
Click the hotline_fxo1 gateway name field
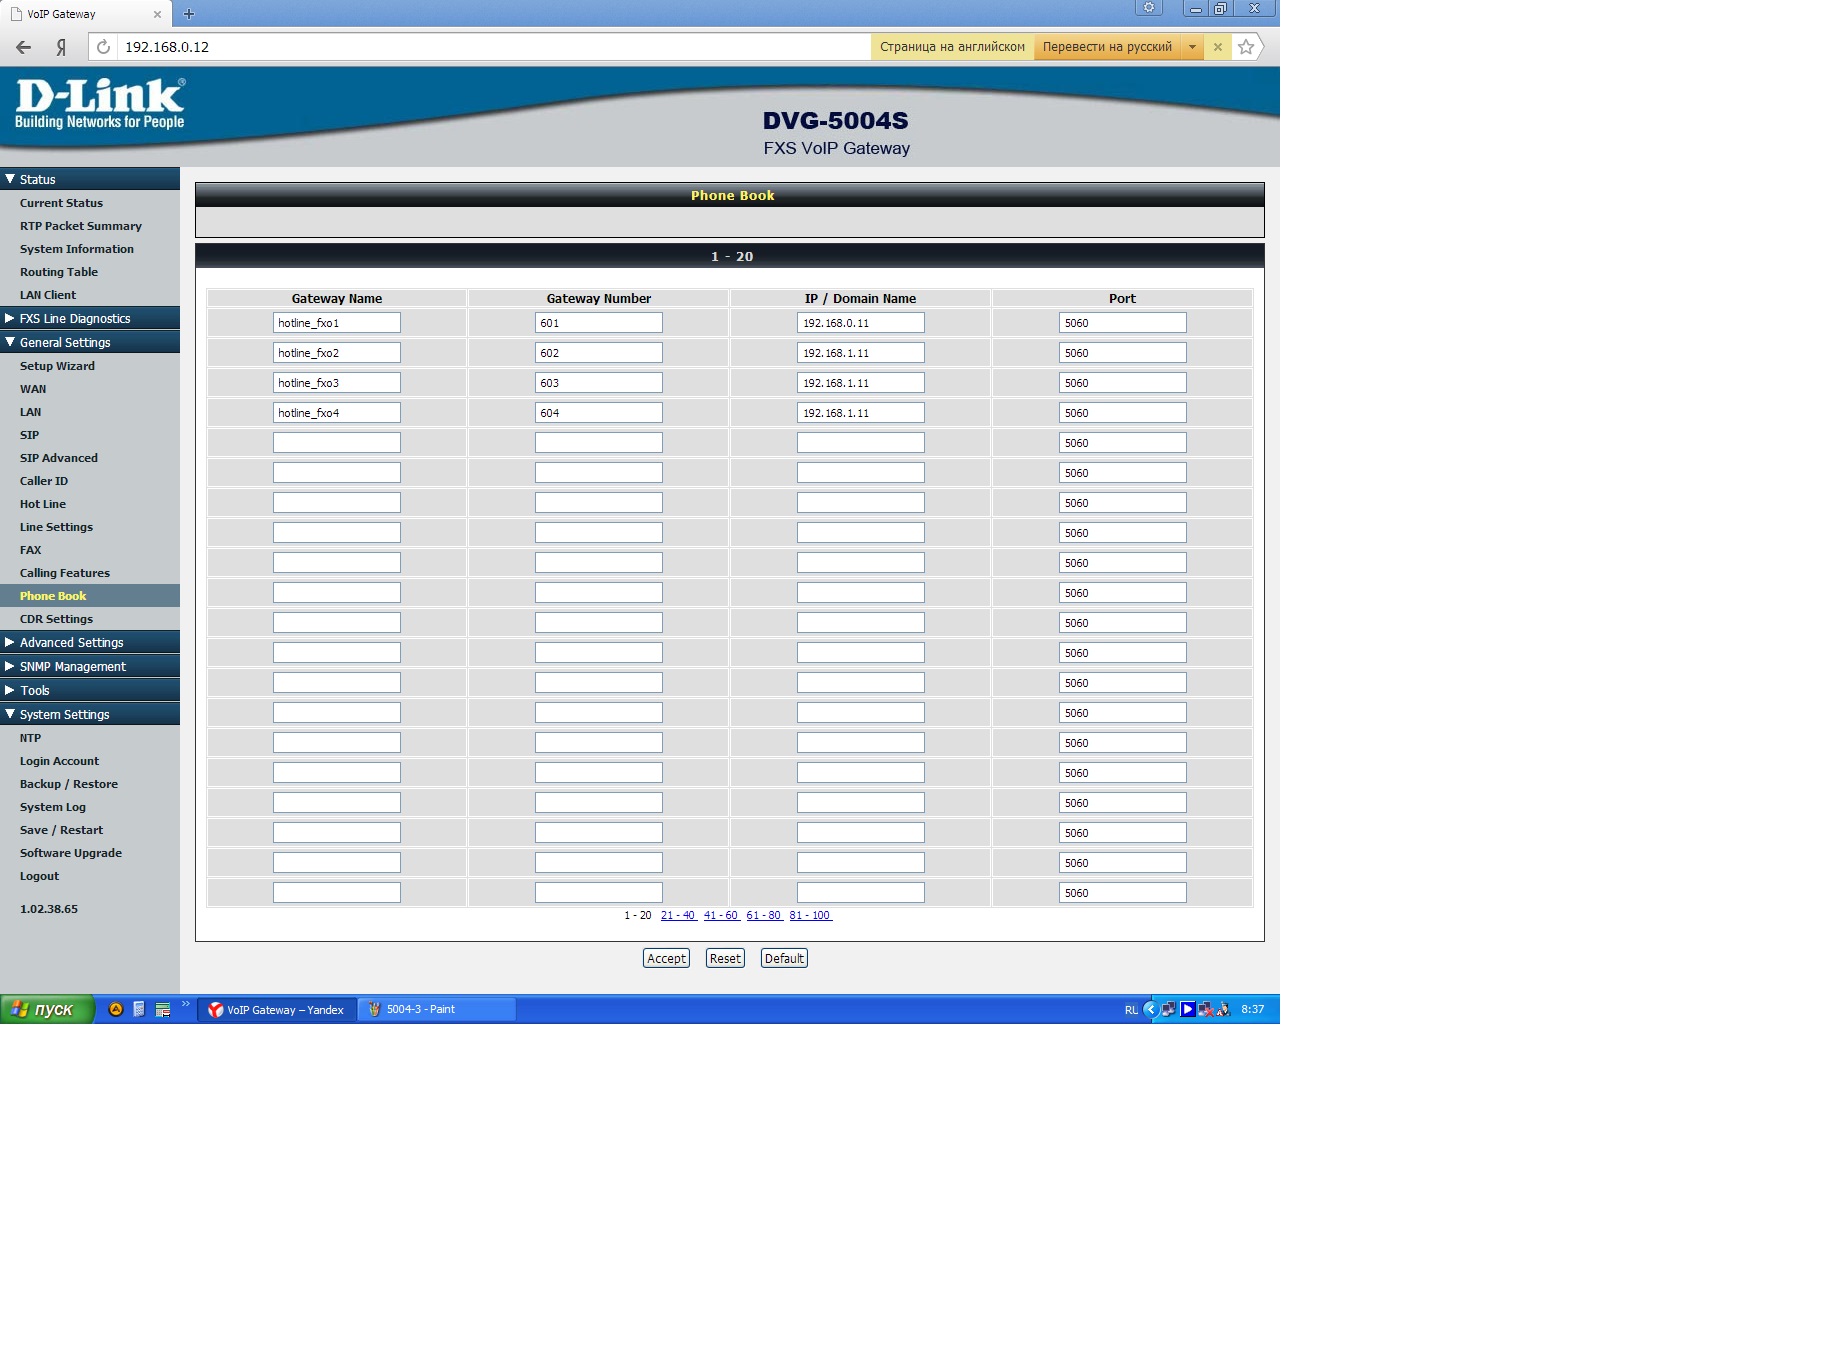point(337,323)
